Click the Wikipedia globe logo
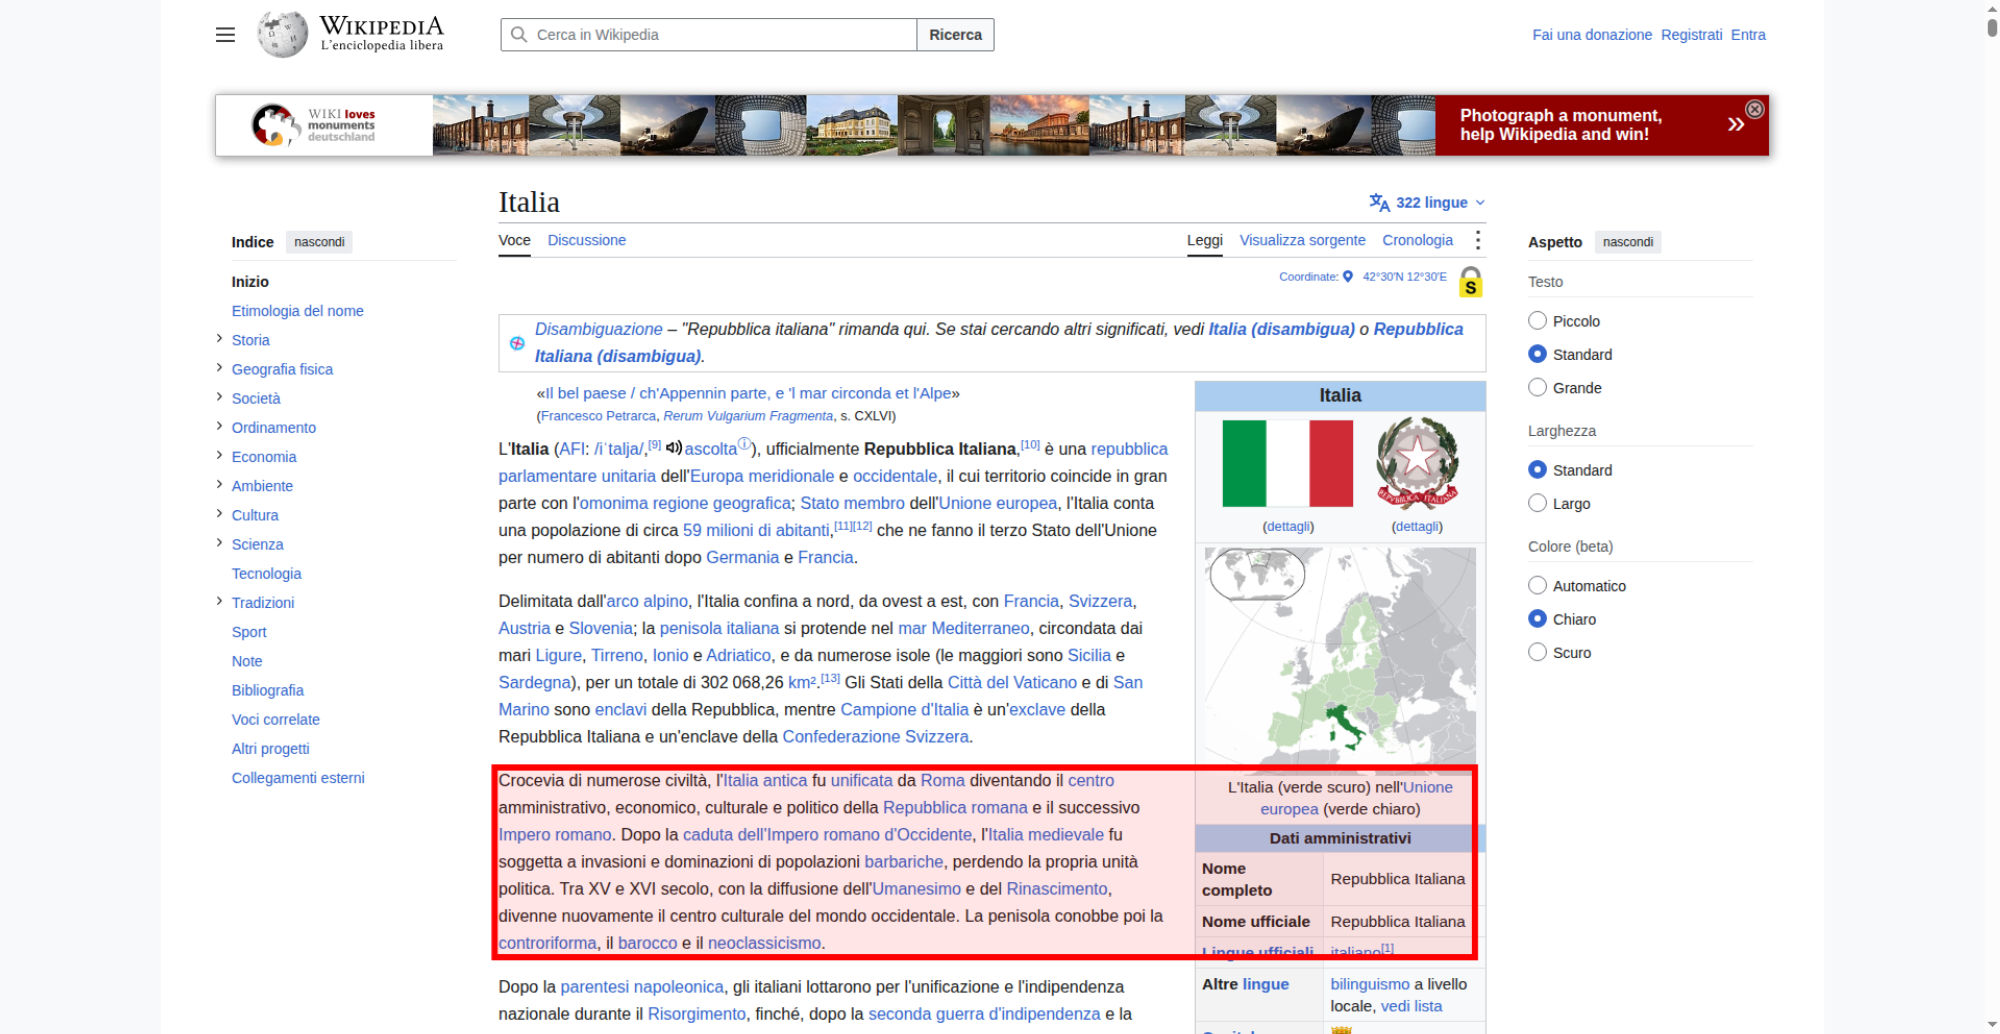The image size is (2000, 1034). click(282, 34)
